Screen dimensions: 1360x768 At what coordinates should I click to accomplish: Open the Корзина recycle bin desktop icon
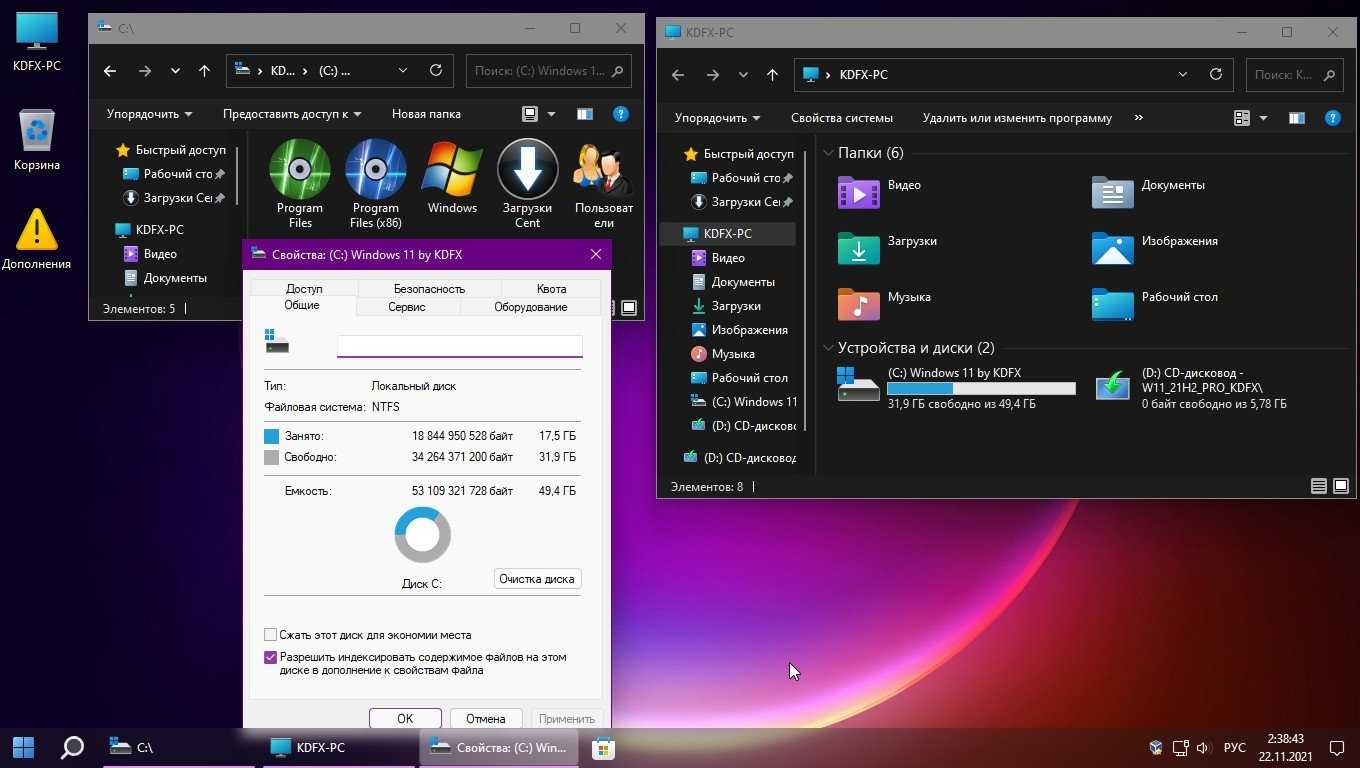[37, 140]
